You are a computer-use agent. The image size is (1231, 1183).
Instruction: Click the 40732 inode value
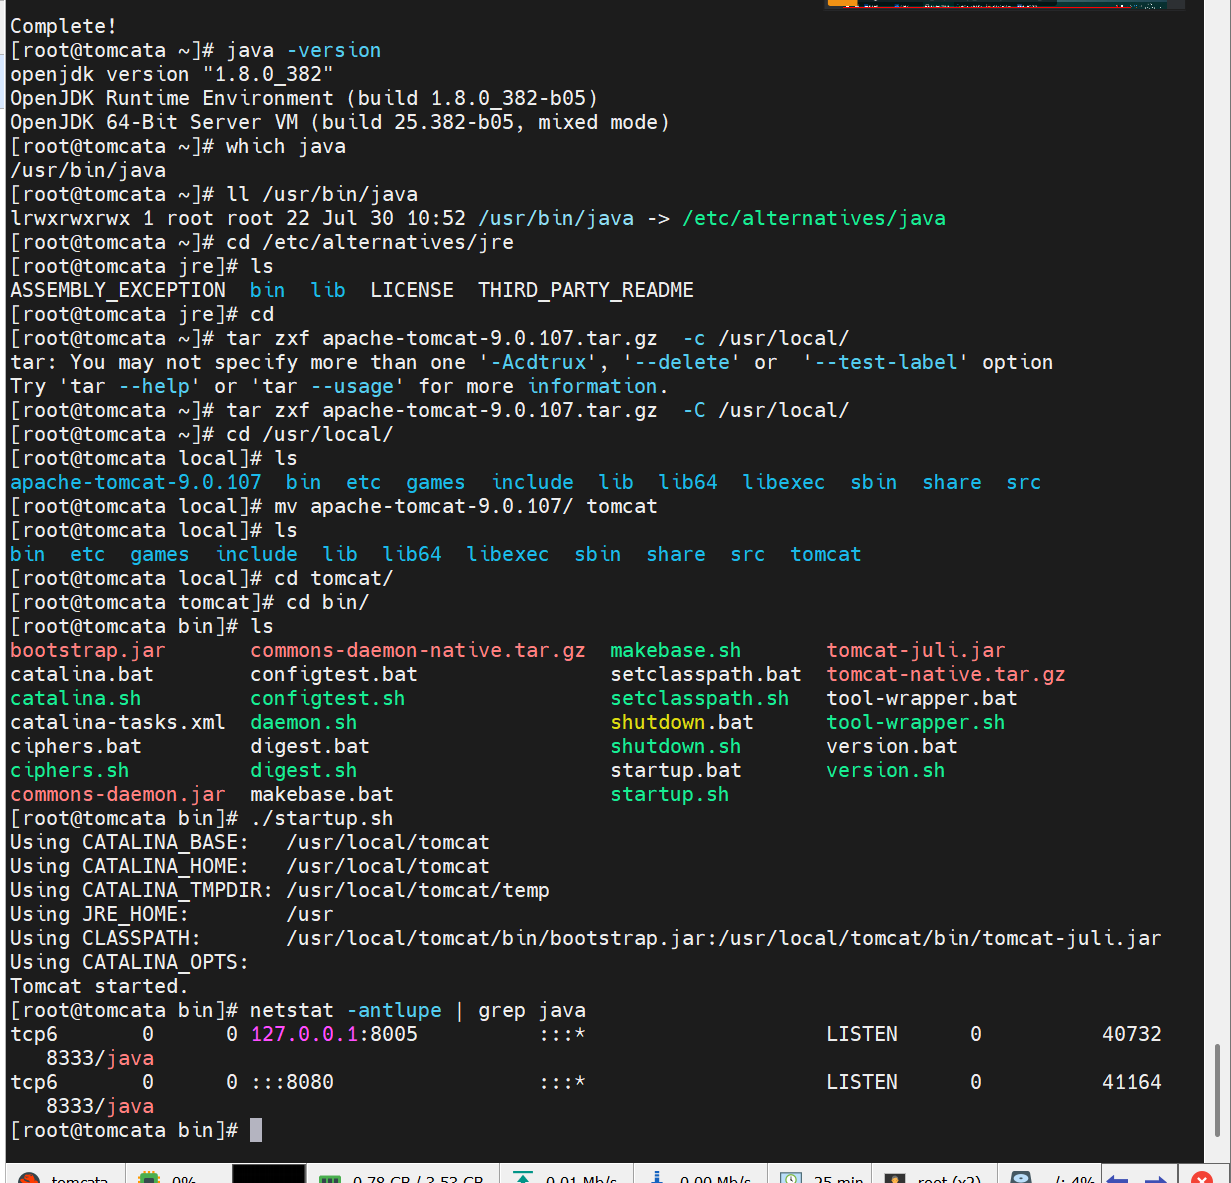tap(1132, 1034)
